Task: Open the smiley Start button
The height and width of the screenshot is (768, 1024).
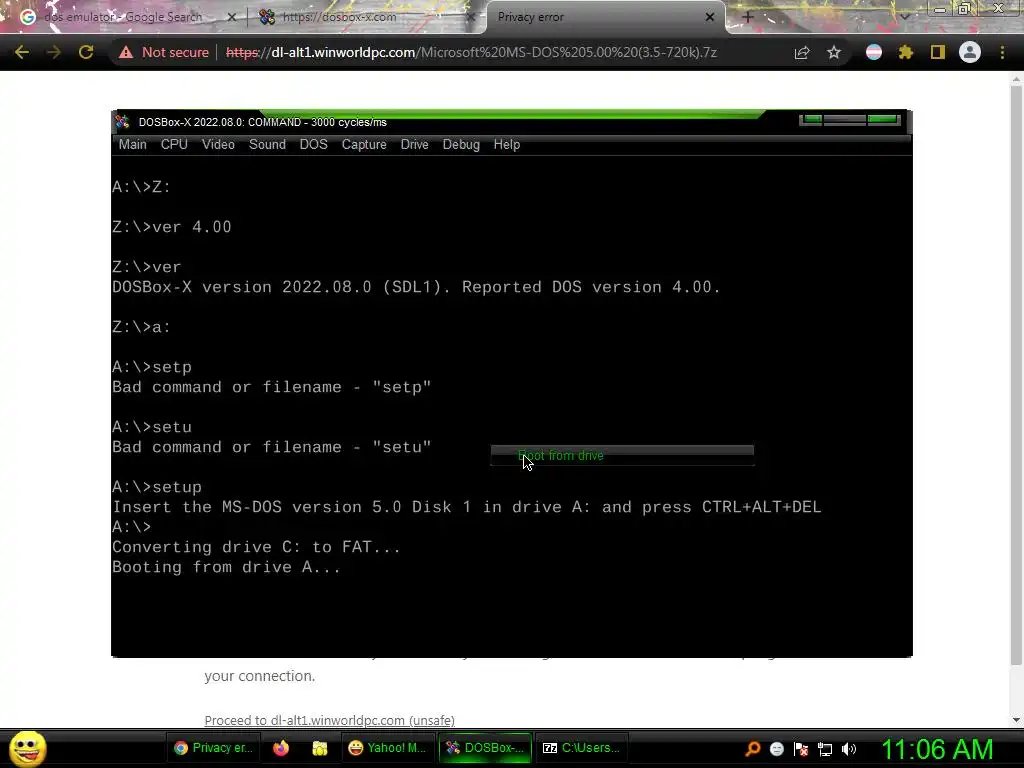Action: click(28, 748)
